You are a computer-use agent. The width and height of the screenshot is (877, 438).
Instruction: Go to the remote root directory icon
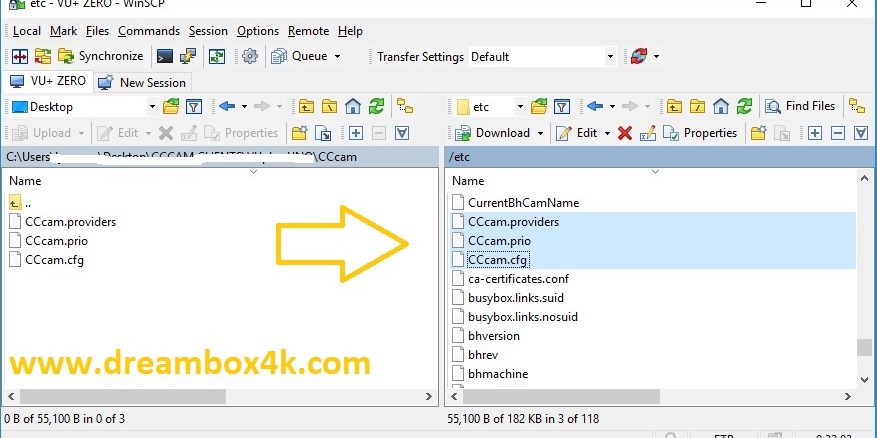[x=697, y=106]
